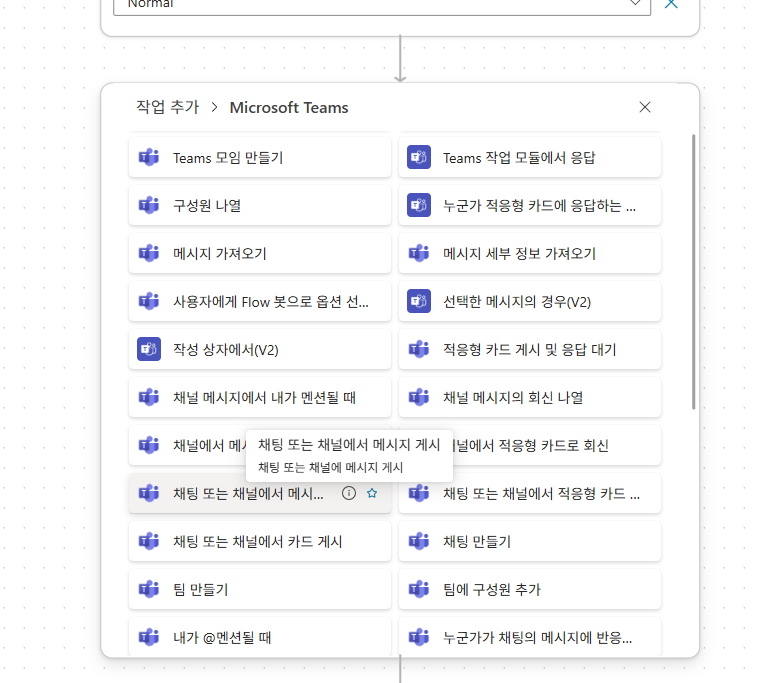
Task: Click icon next to '누군가 적응형 카드에 응답하는'
Action: pyautogui.click(x=419, y=205)
